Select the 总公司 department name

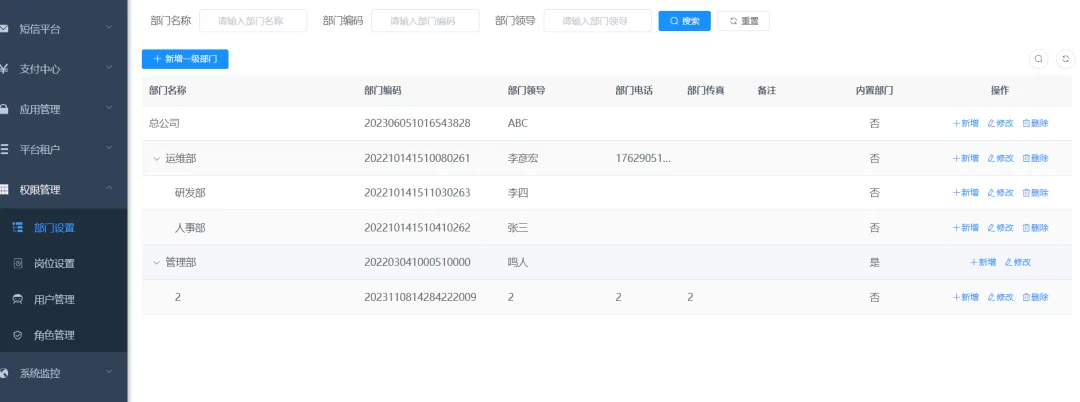click(x=164, y=124)
